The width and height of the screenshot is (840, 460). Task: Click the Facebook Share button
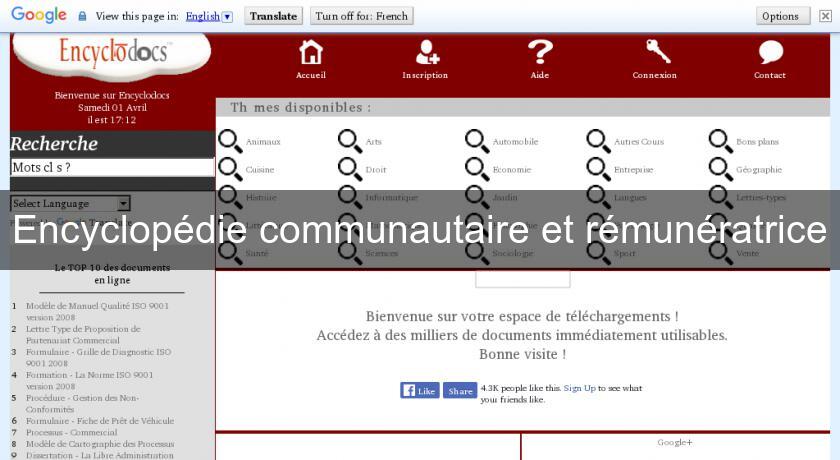[460, 391]
